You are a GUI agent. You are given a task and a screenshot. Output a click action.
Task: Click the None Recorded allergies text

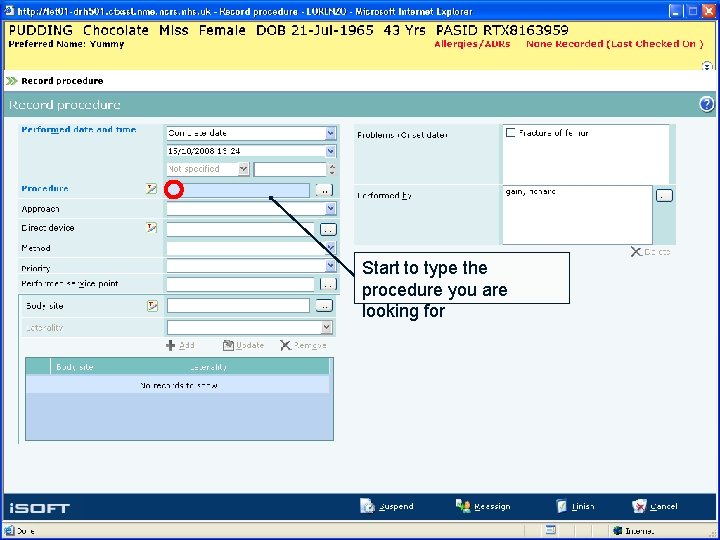615,44
